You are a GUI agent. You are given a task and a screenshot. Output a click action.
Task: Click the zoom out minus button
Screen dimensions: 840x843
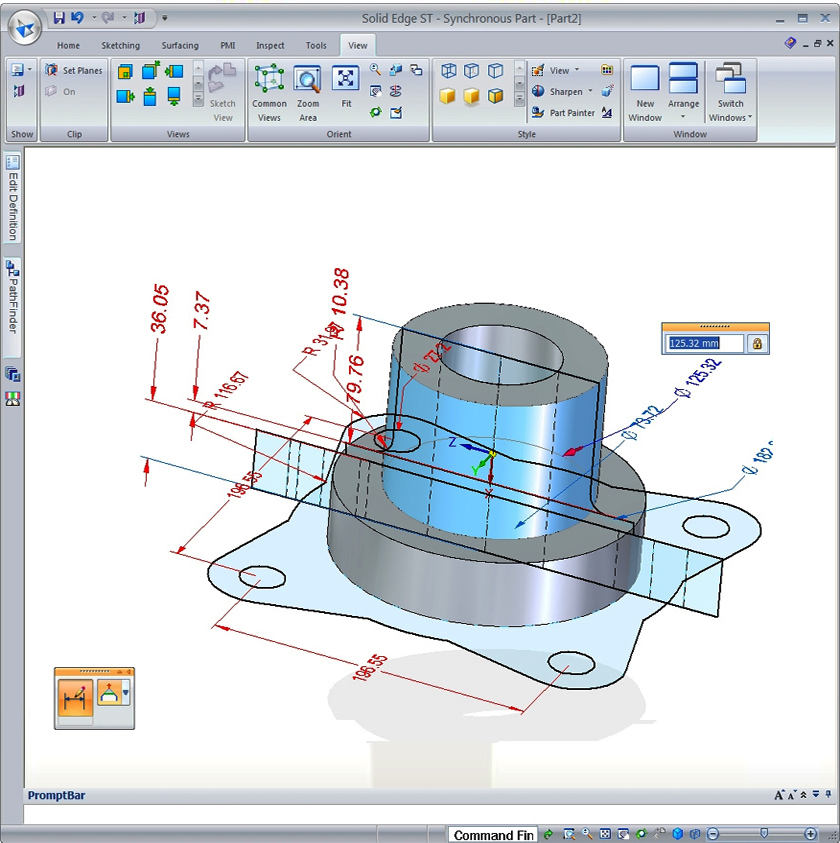point(713,834)
